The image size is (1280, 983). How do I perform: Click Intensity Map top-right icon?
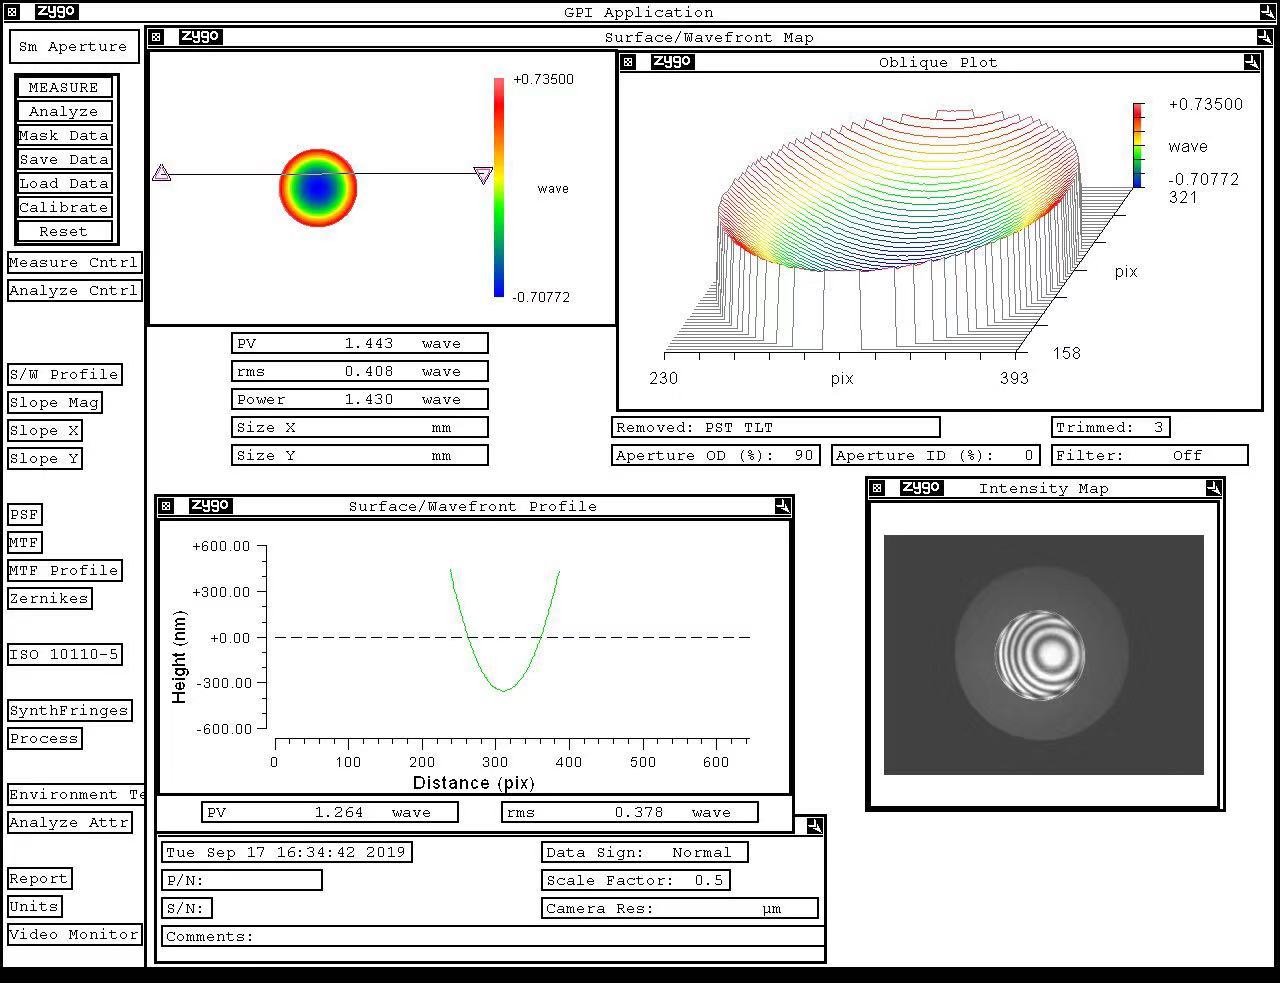[x=1213, y=488]
